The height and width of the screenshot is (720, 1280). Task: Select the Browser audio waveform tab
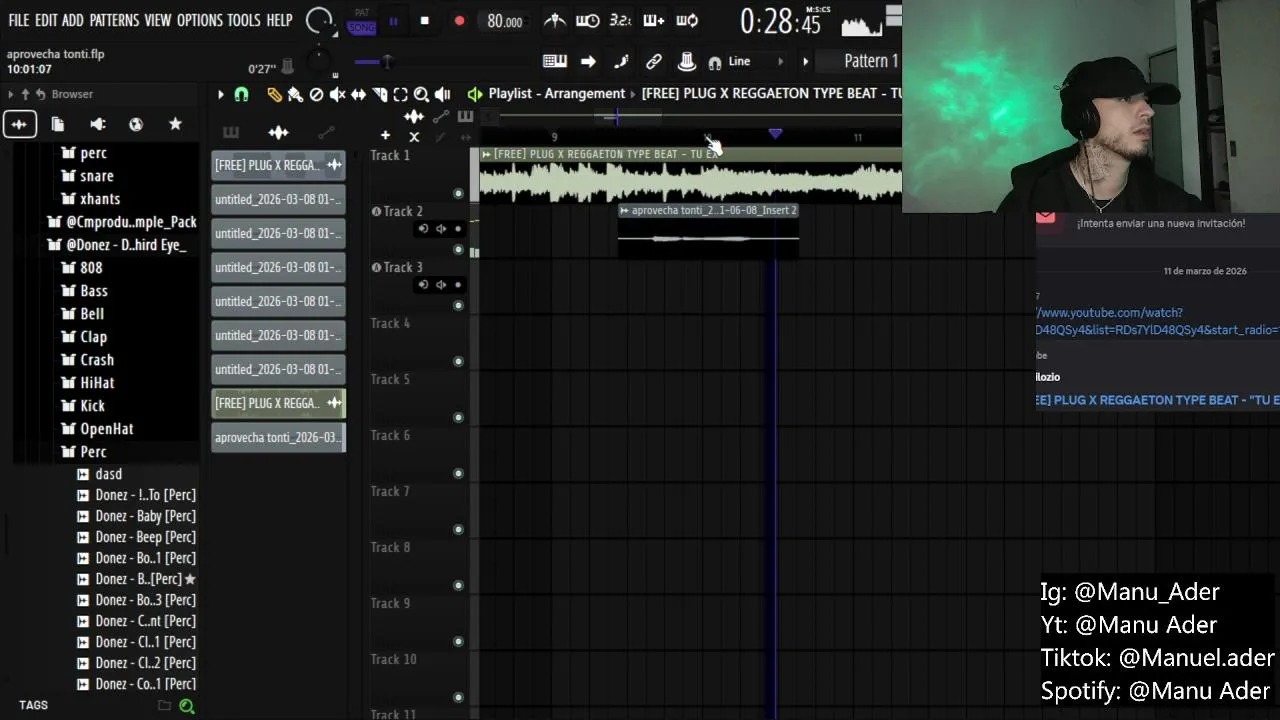click(x=19, y=124)
